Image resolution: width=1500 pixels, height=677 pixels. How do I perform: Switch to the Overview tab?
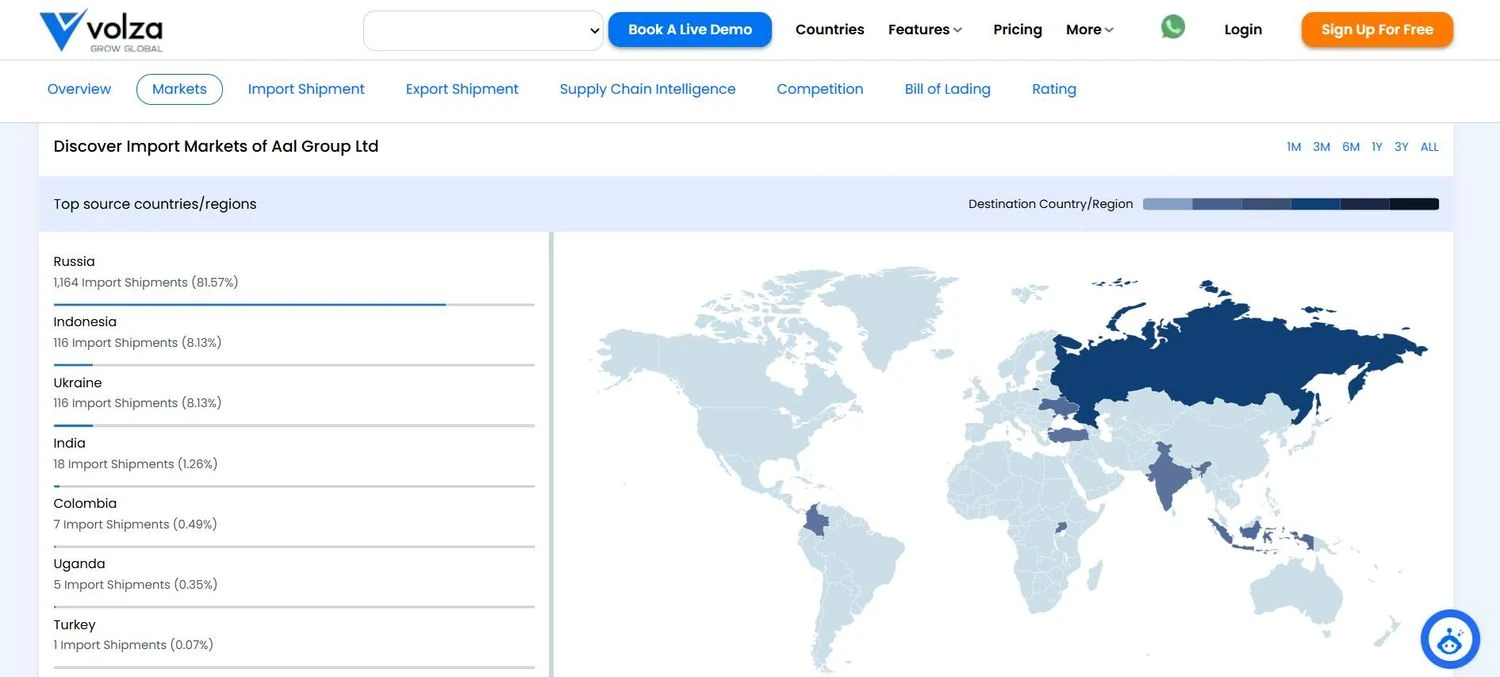pyautogui.click(x=79, y=89)
